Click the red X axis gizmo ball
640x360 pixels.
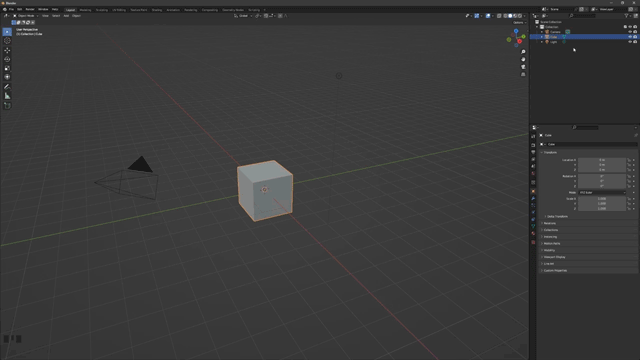pos(520,41)
